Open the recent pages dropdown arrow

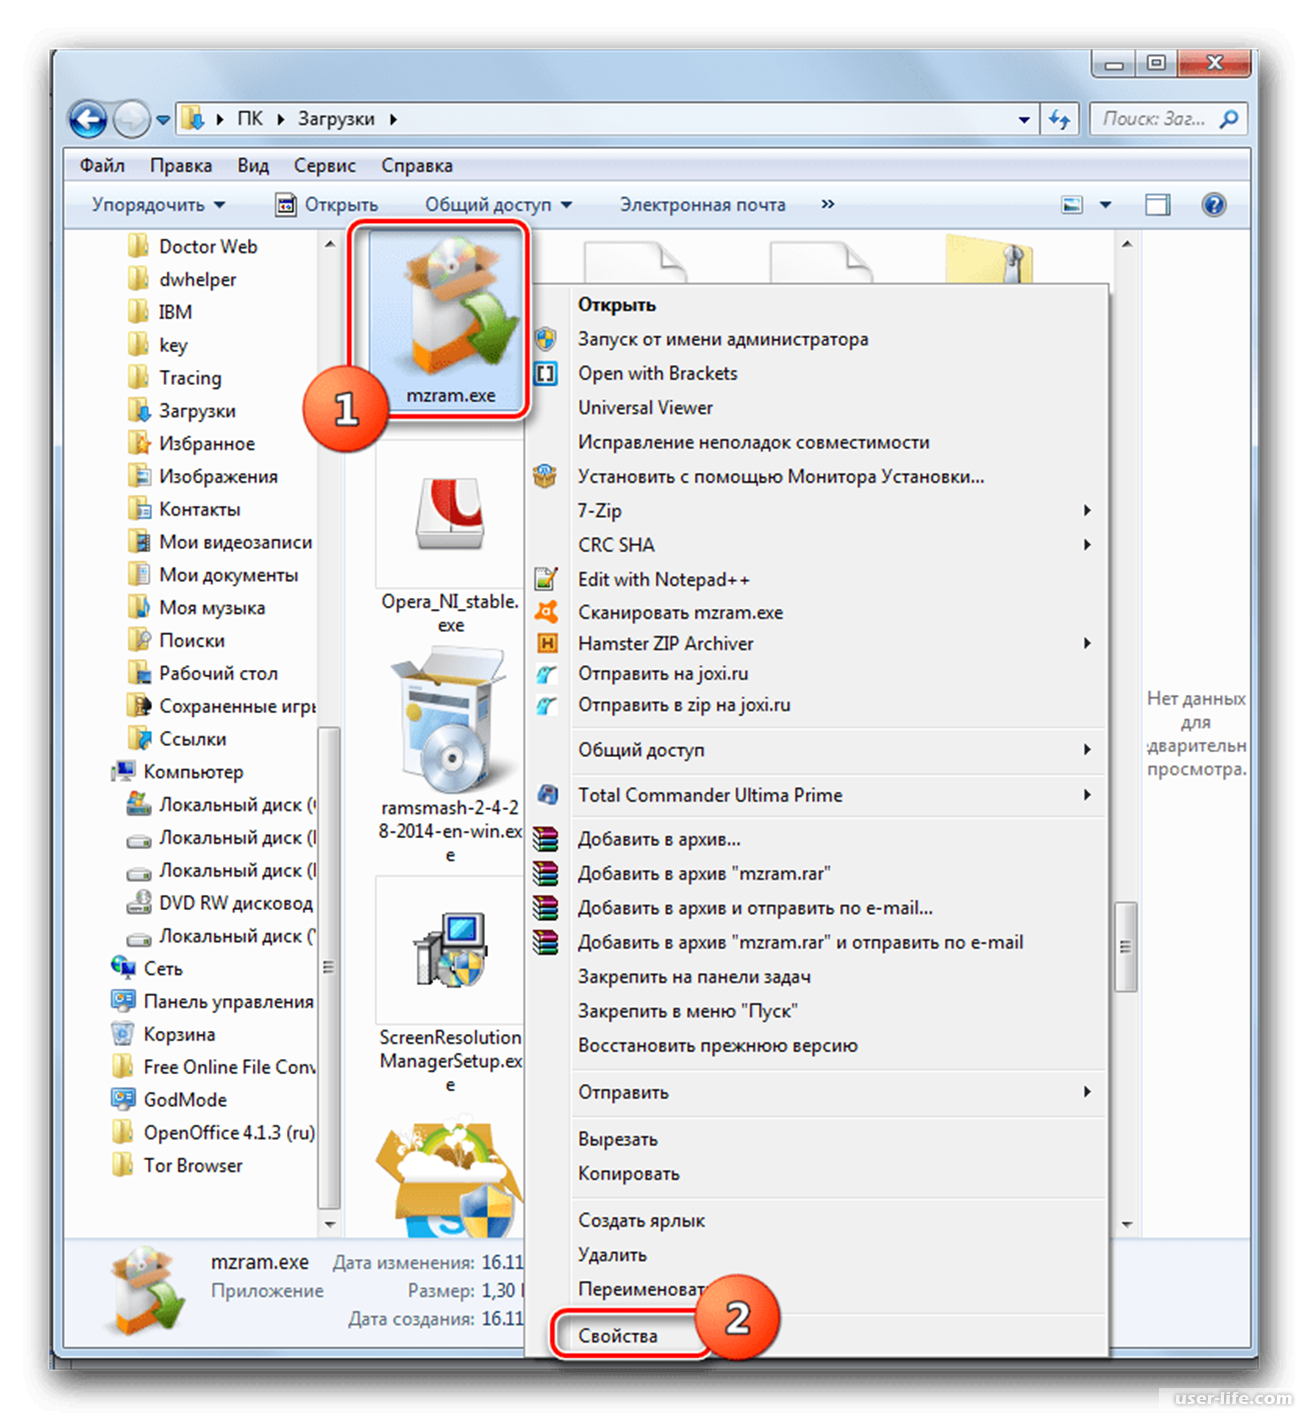[x=163, y=120]
